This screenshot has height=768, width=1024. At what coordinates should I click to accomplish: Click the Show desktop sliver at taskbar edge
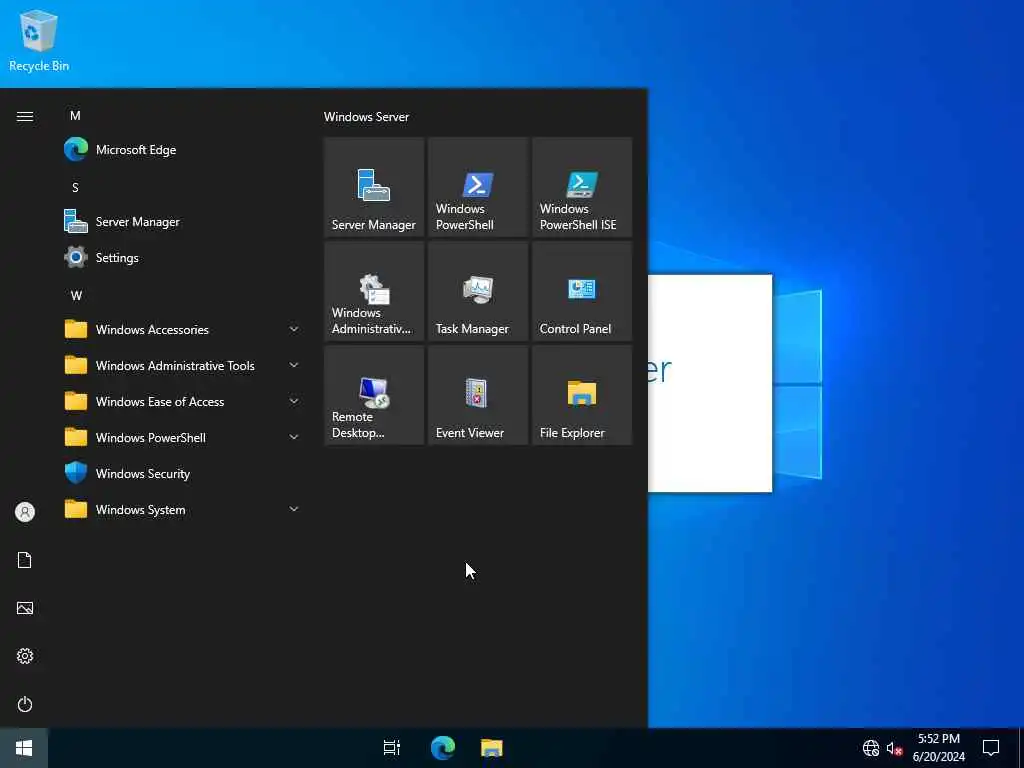(x=1021, y=748)
